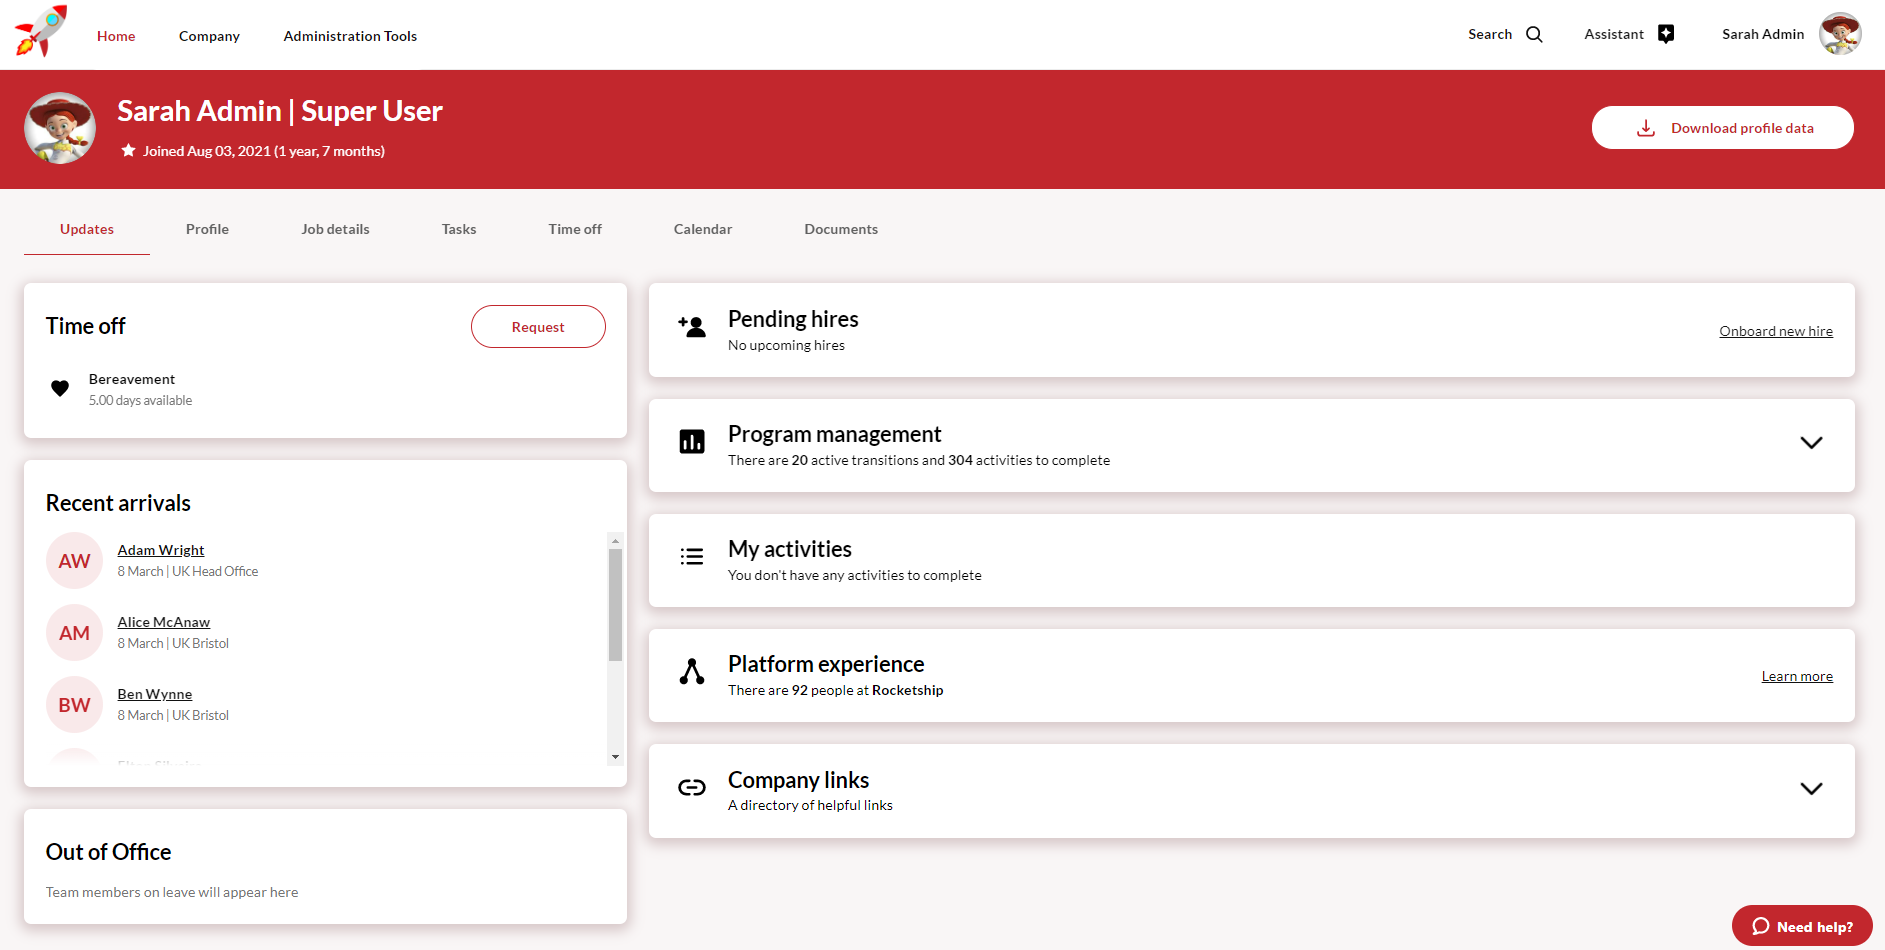1885x950 pixels.
Task: Open the Sarah Admin user menu avatar
Action: click(x=1839, y=34)
